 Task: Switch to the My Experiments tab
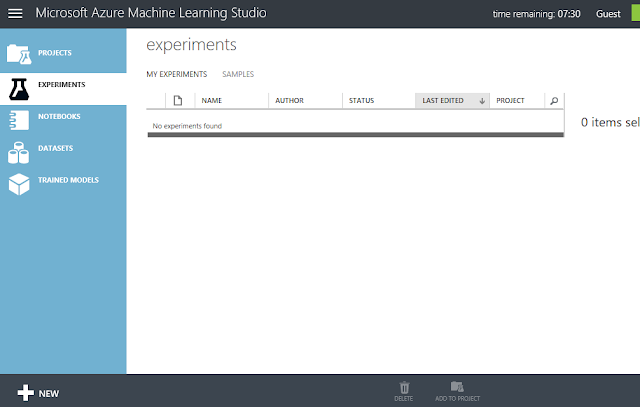click(176, 74)
